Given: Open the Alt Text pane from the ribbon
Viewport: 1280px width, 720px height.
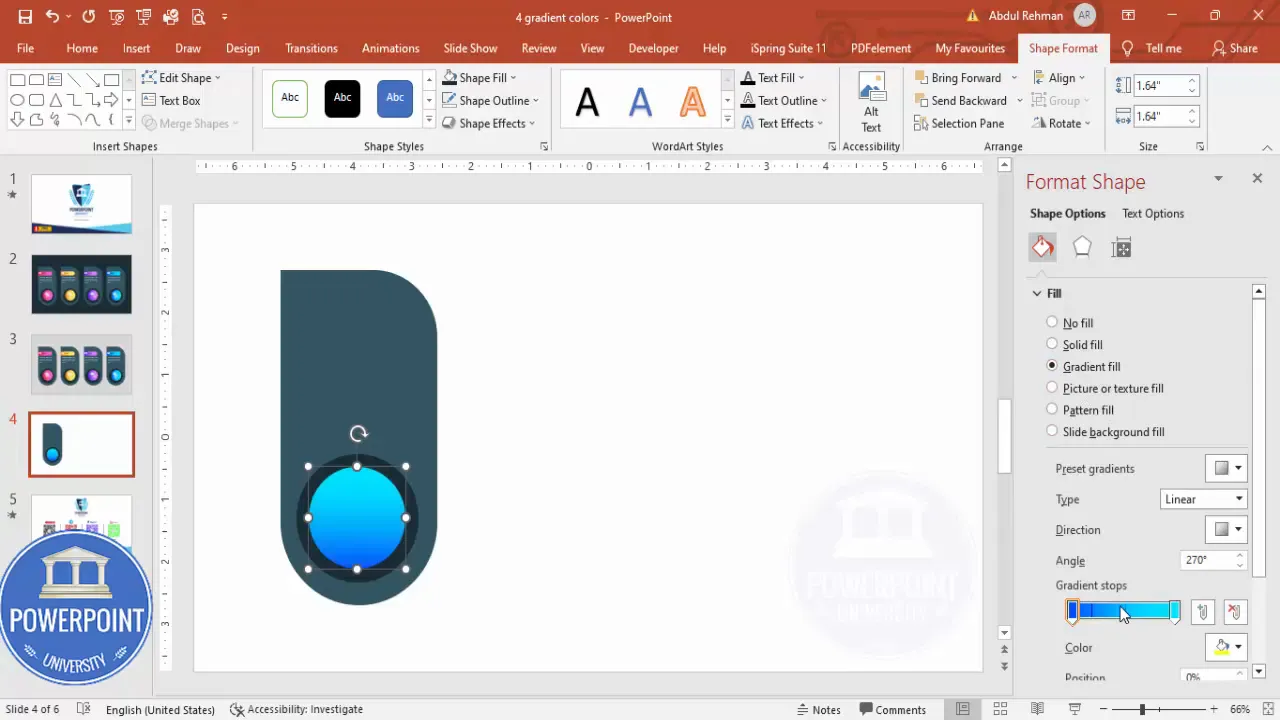Looking at the screenshot, I should tap(871, 100).
